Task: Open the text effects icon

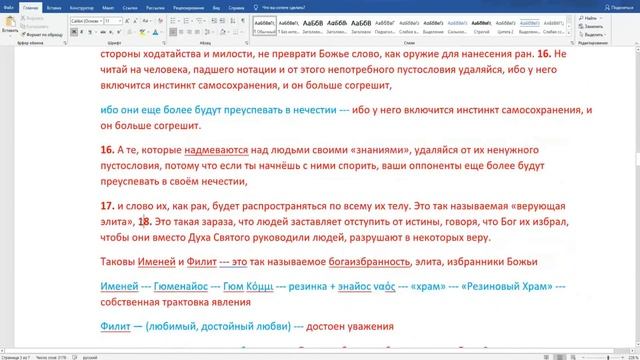Action: pos(130,32)
